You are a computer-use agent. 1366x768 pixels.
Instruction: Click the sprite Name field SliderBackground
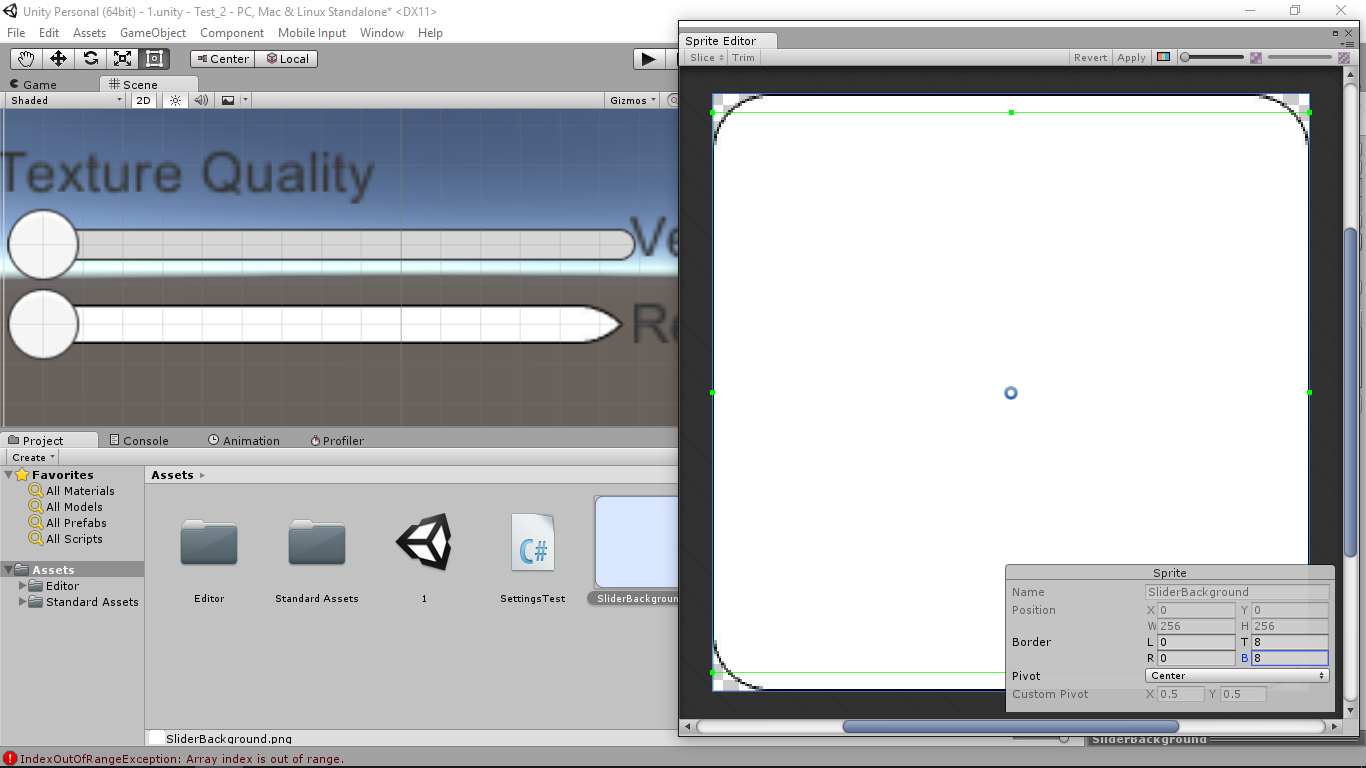pyautogui.click(x=1237, y=592)
